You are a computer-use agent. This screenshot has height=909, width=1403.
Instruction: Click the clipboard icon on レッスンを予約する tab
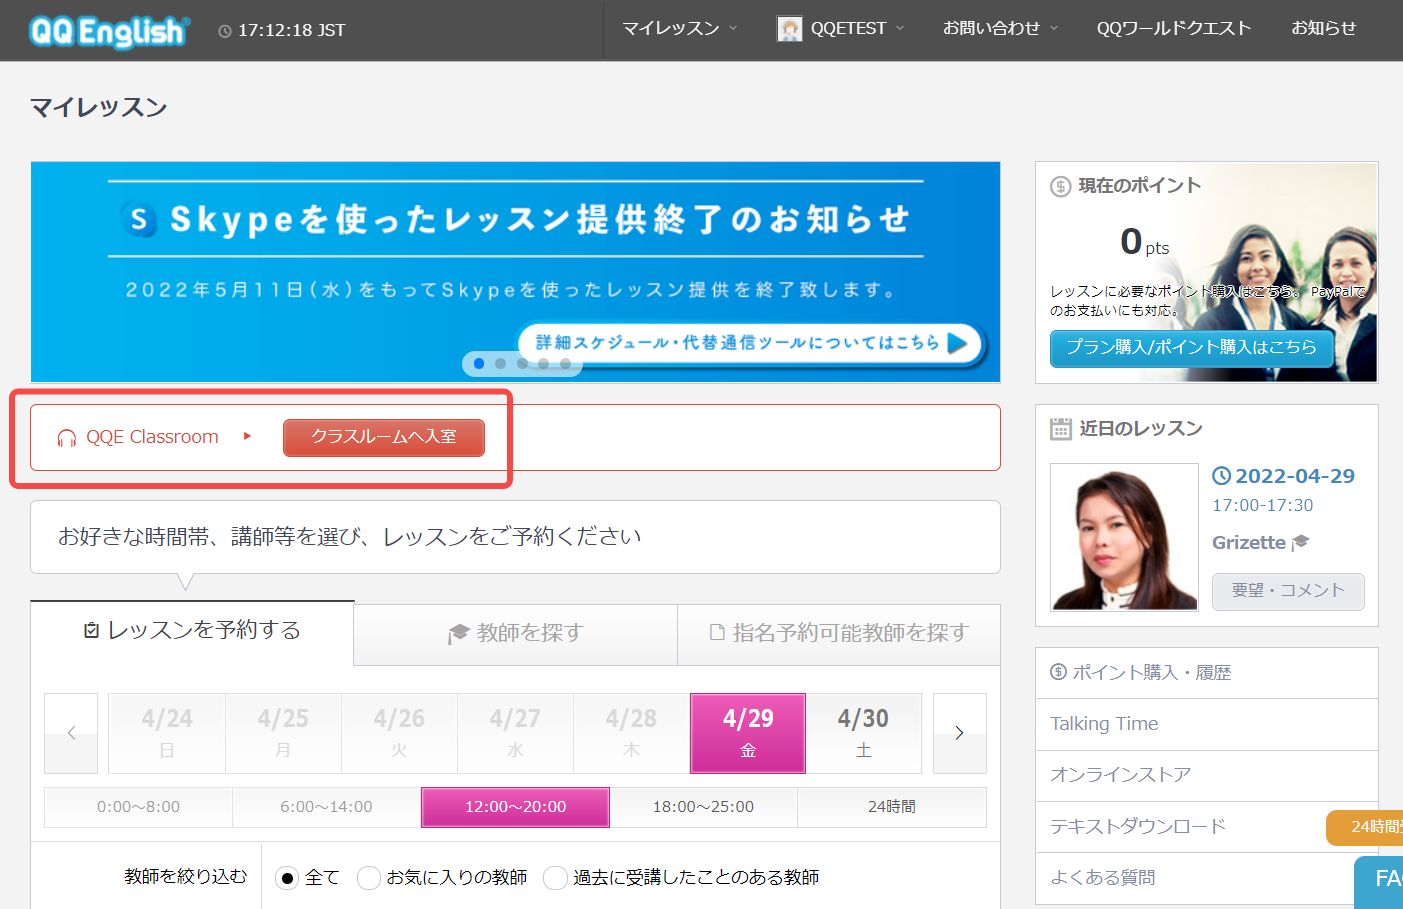(91, 630)
